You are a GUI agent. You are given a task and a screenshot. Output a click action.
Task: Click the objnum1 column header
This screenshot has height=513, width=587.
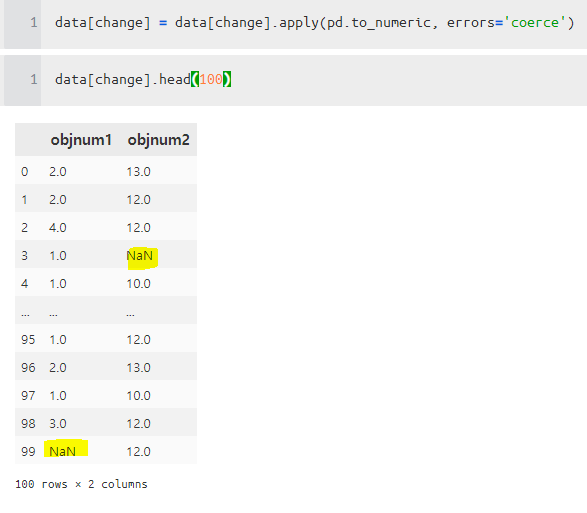click(x=81, y=140)
